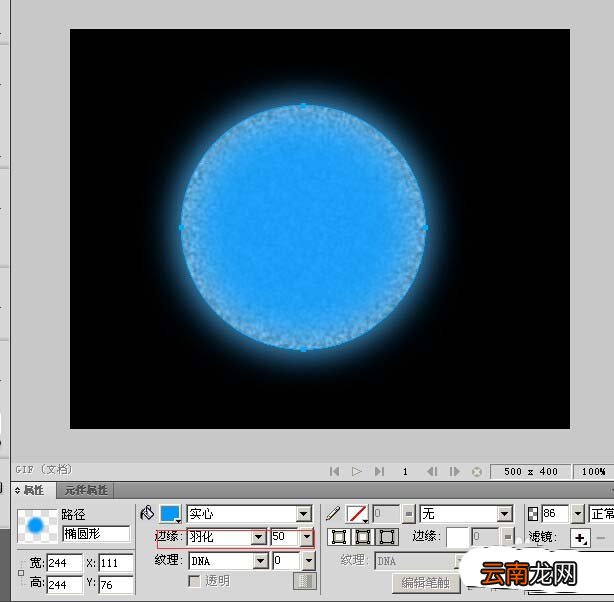Click the 100% zoom level box
Image resolution: width=614 pixels, height=602 pixels.
pos(593,472)
